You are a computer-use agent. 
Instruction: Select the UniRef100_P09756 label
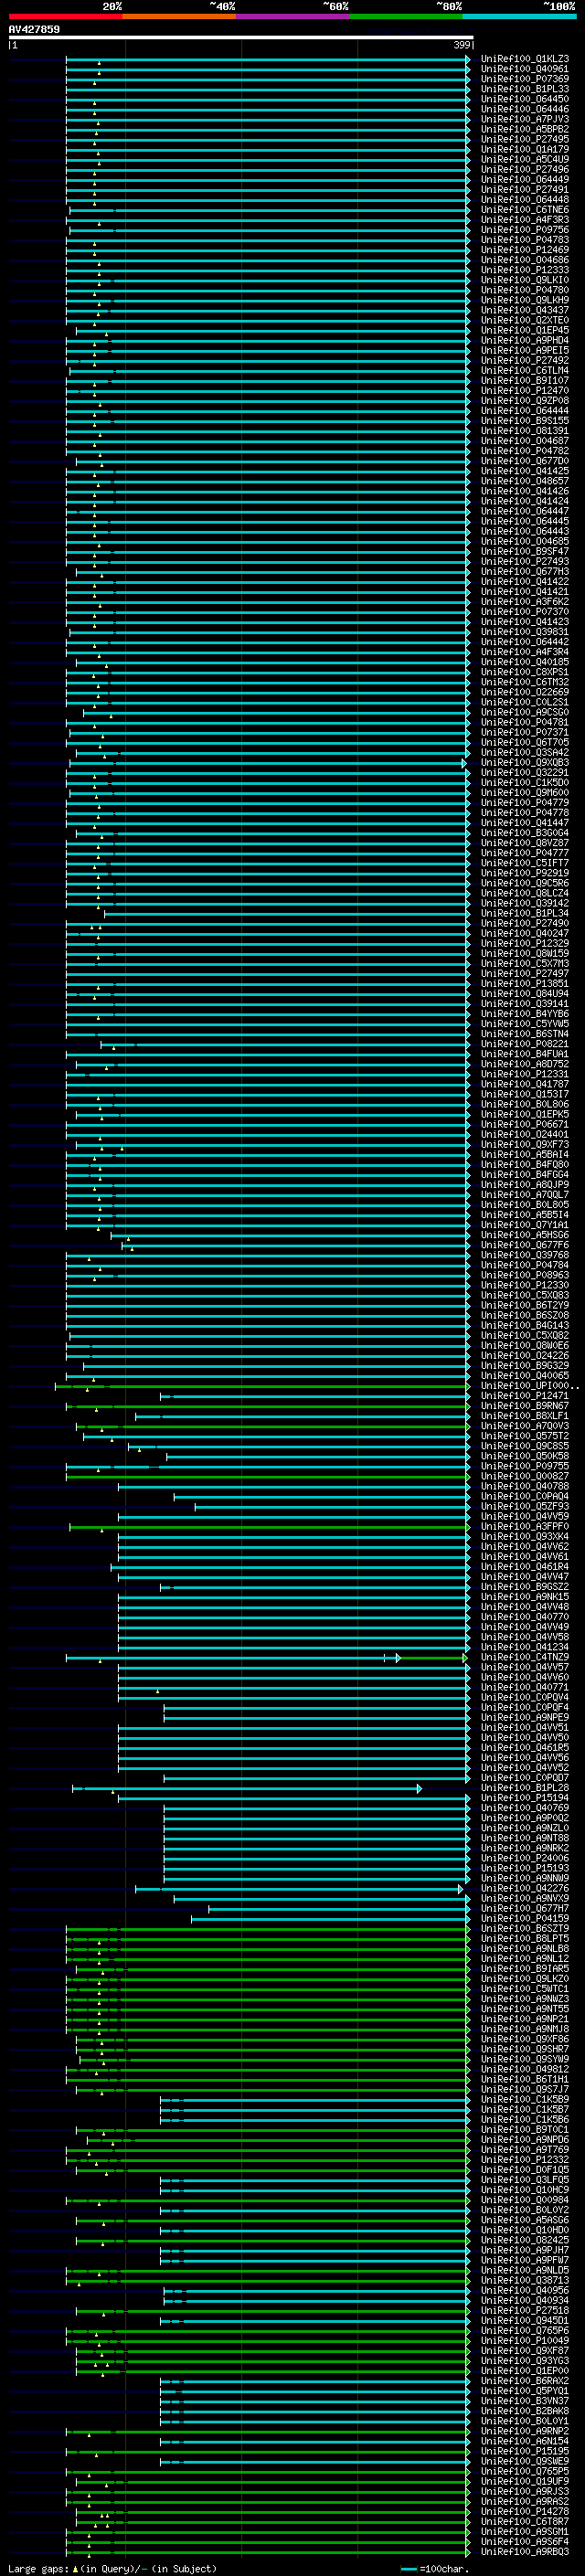click(x=525, y=230)
